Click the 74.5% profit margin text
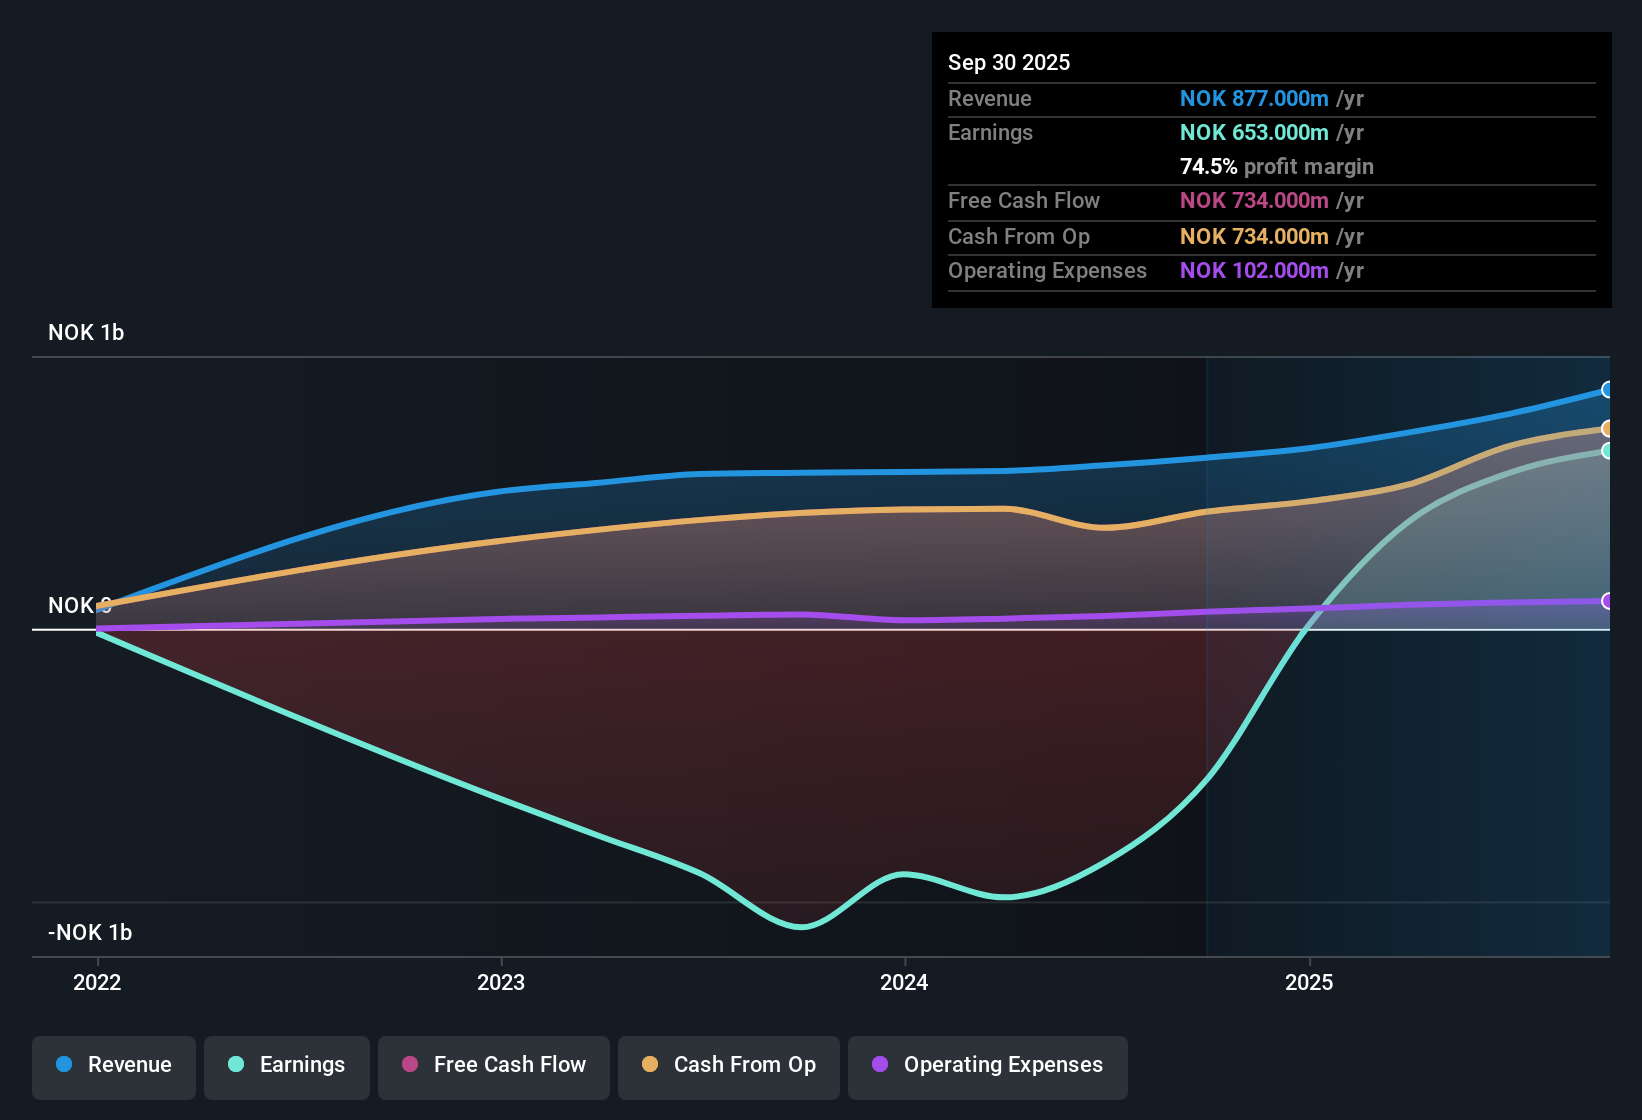The height and width of the screenshot is (1120, 1642). (1276, 166)
